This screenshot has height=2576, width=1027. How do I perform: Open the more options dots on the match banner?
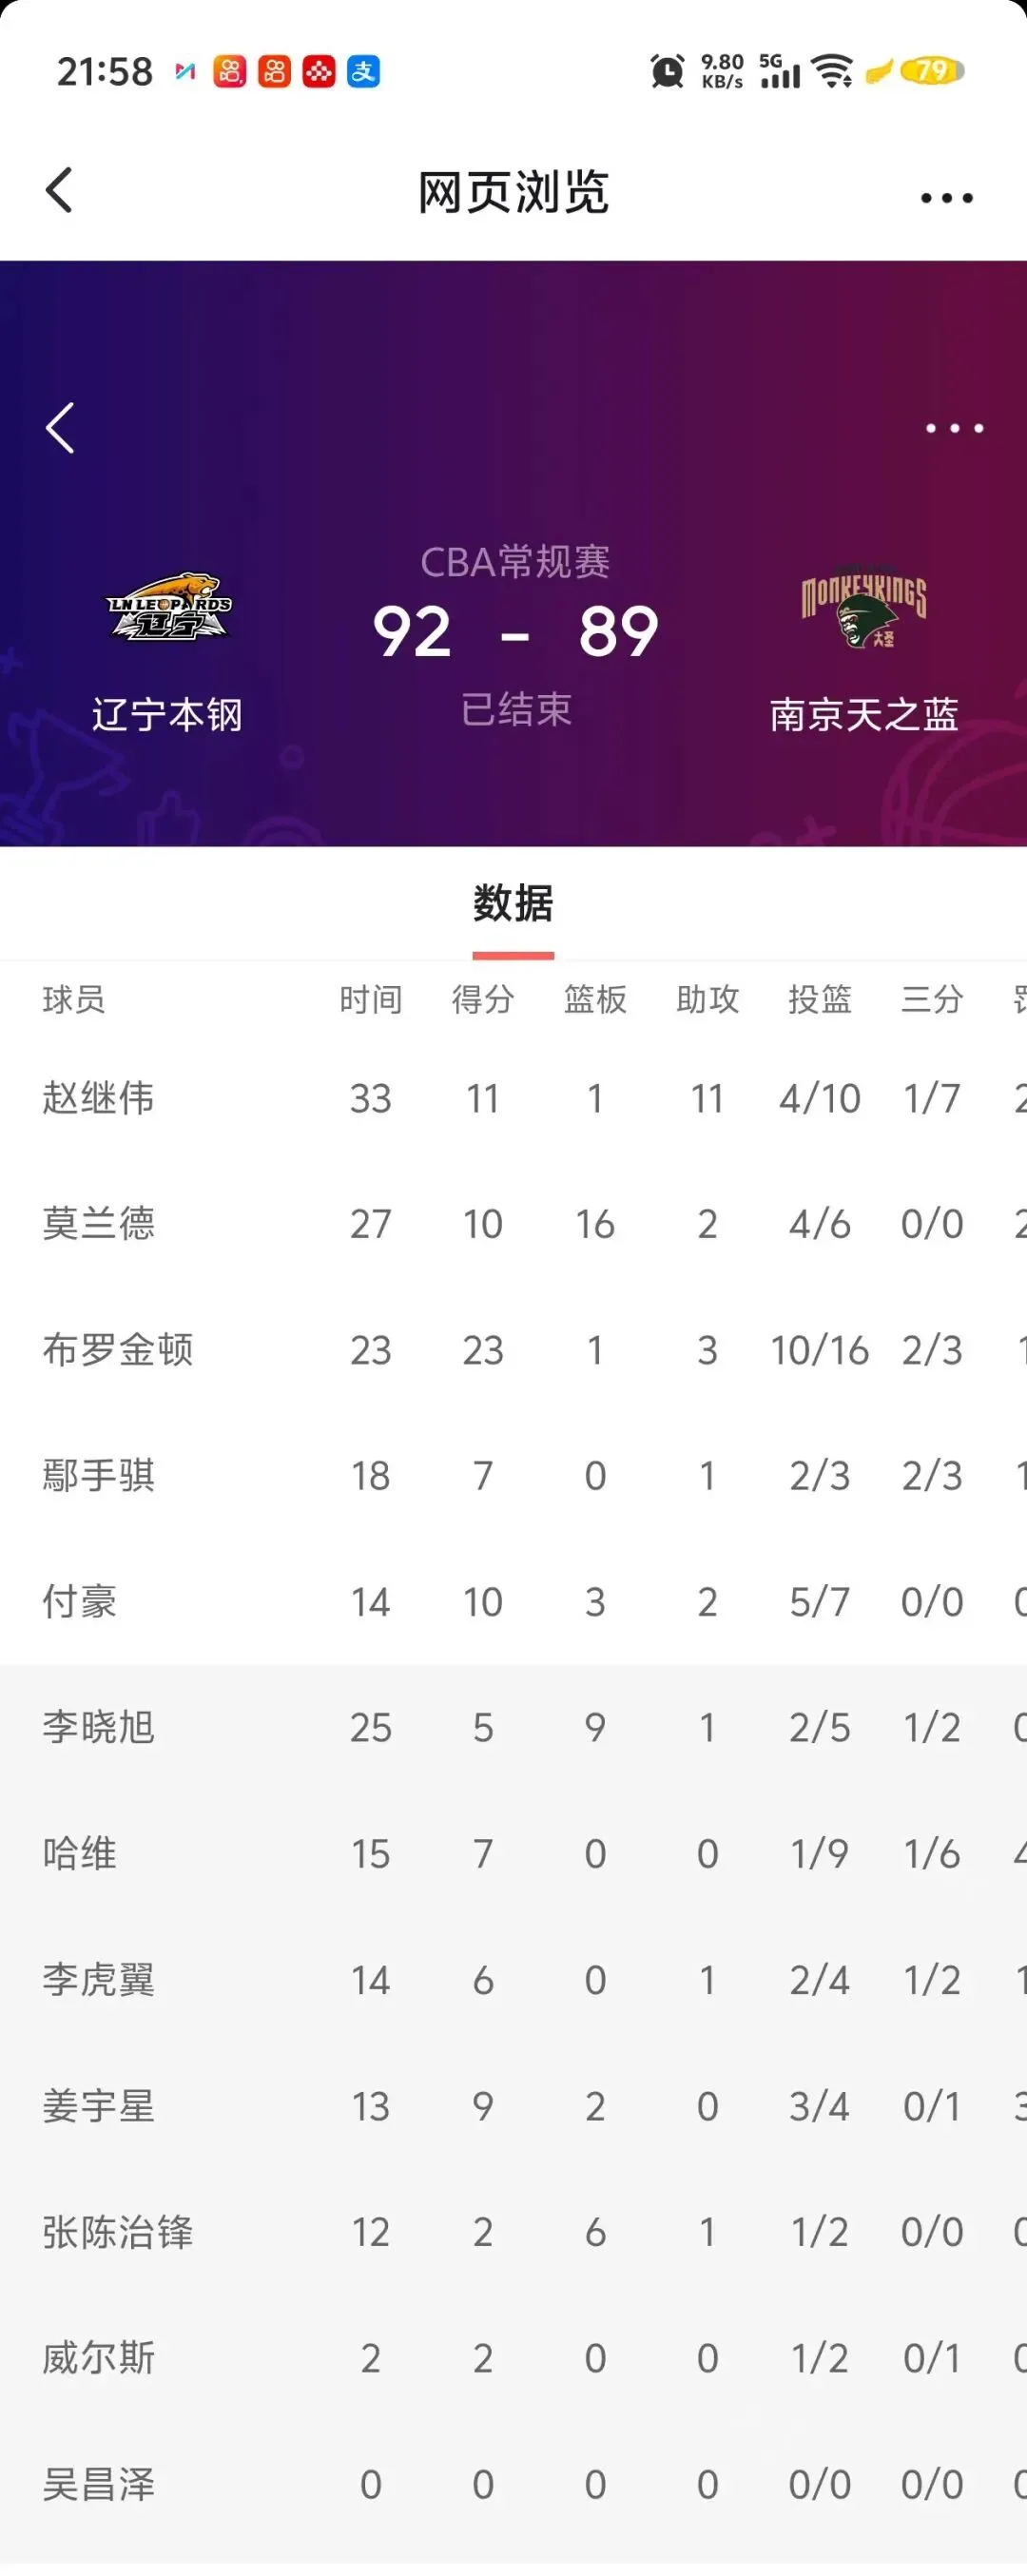pyautogui.click(x=954, y=428)
